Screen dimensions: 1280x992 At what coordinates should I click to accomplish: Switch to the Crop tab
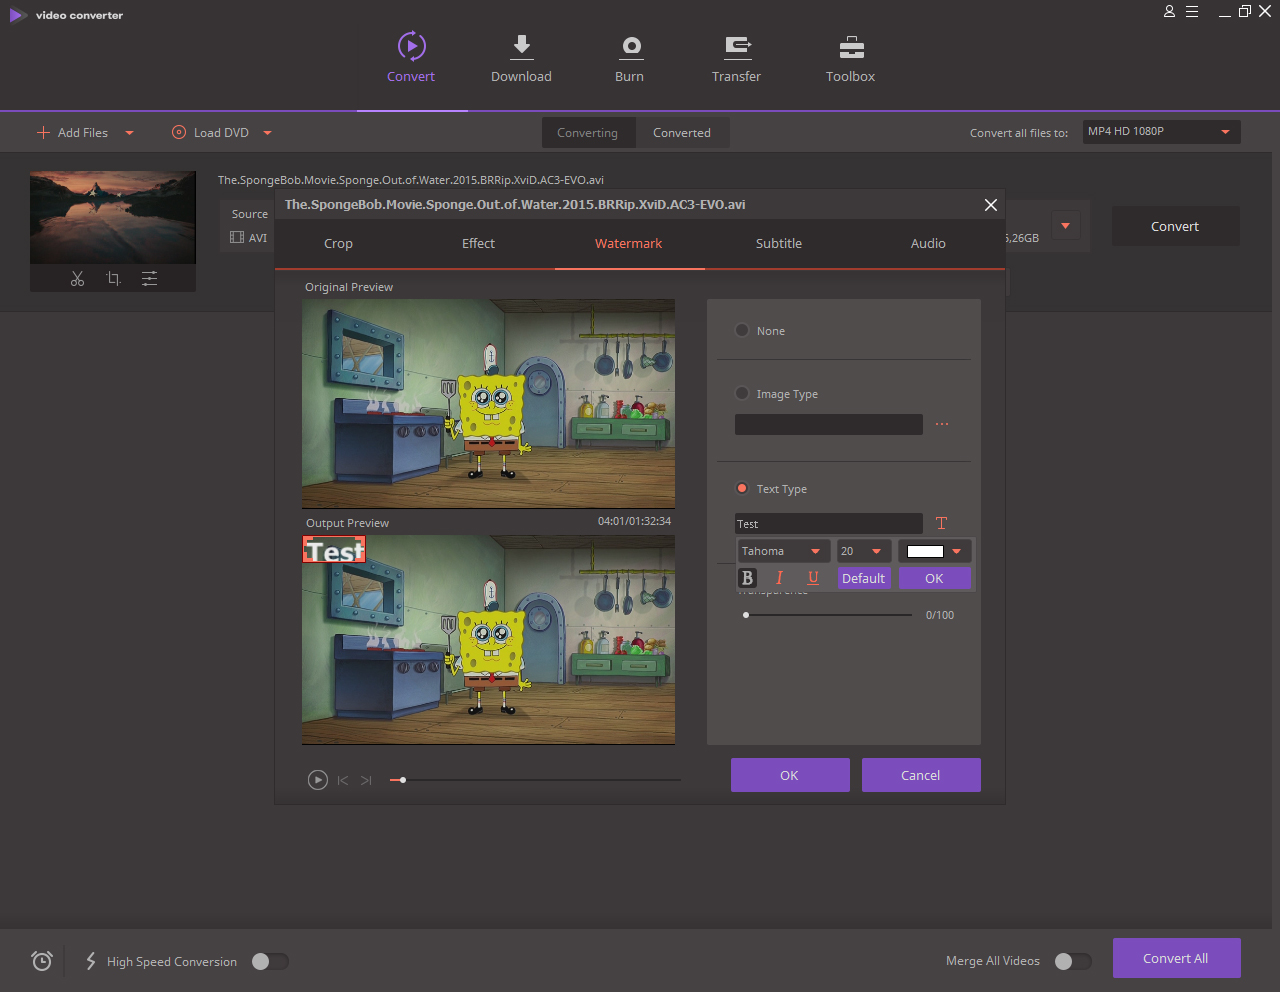(x=338, y=243)
